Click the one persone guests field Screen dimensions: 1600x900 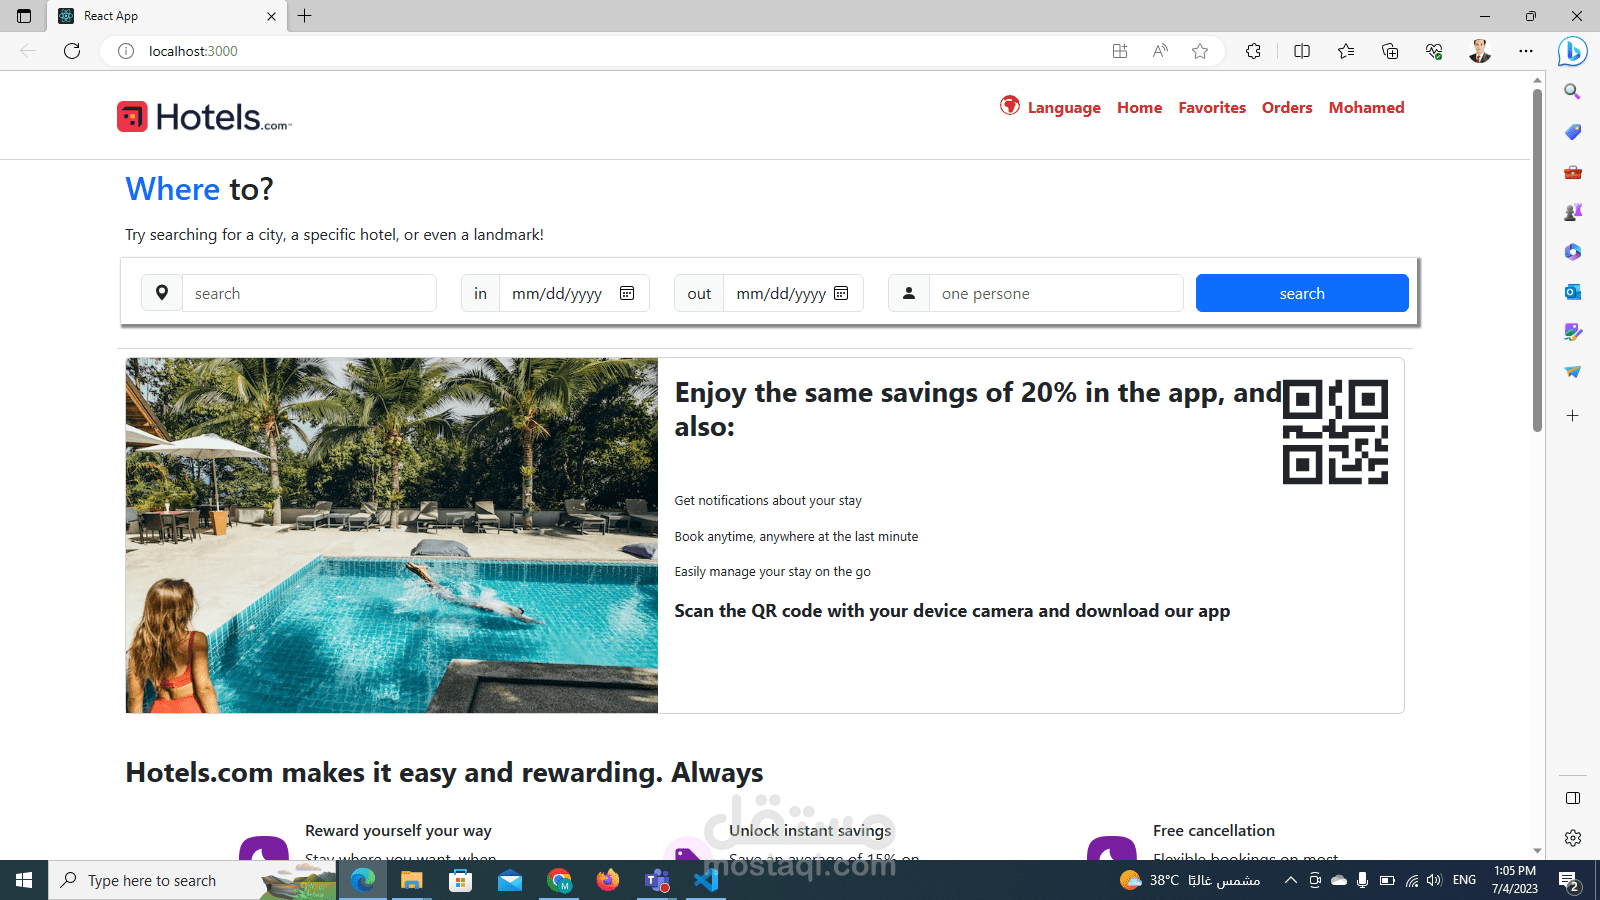pyautogui.click(x=1056, y=293)
